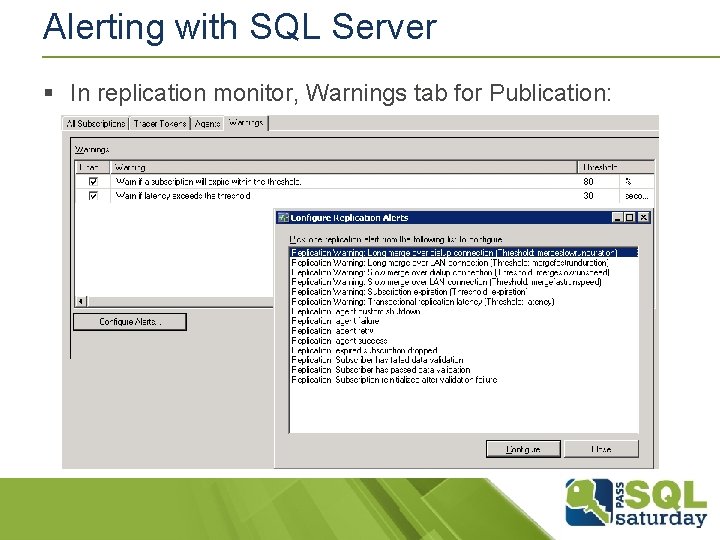
Task: Select Slow merge over LAN connection alert
Action: pos(446,282)
